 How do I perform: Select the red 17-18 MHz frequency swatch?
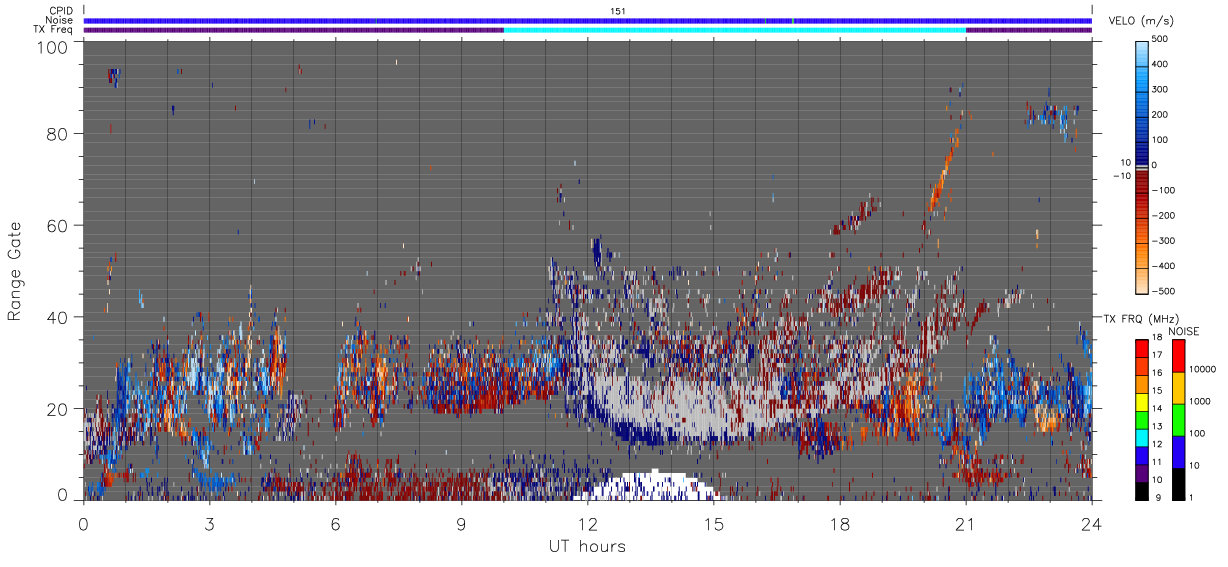click(x=1141, y=347)
